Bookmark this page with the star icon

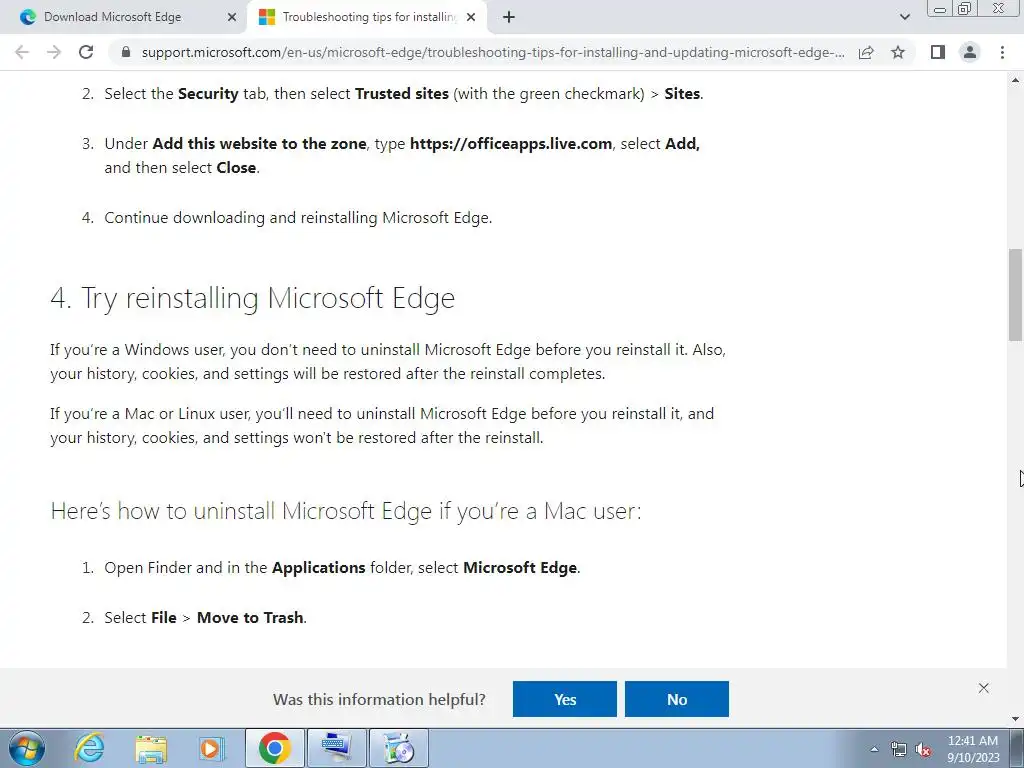pos(898,52)
